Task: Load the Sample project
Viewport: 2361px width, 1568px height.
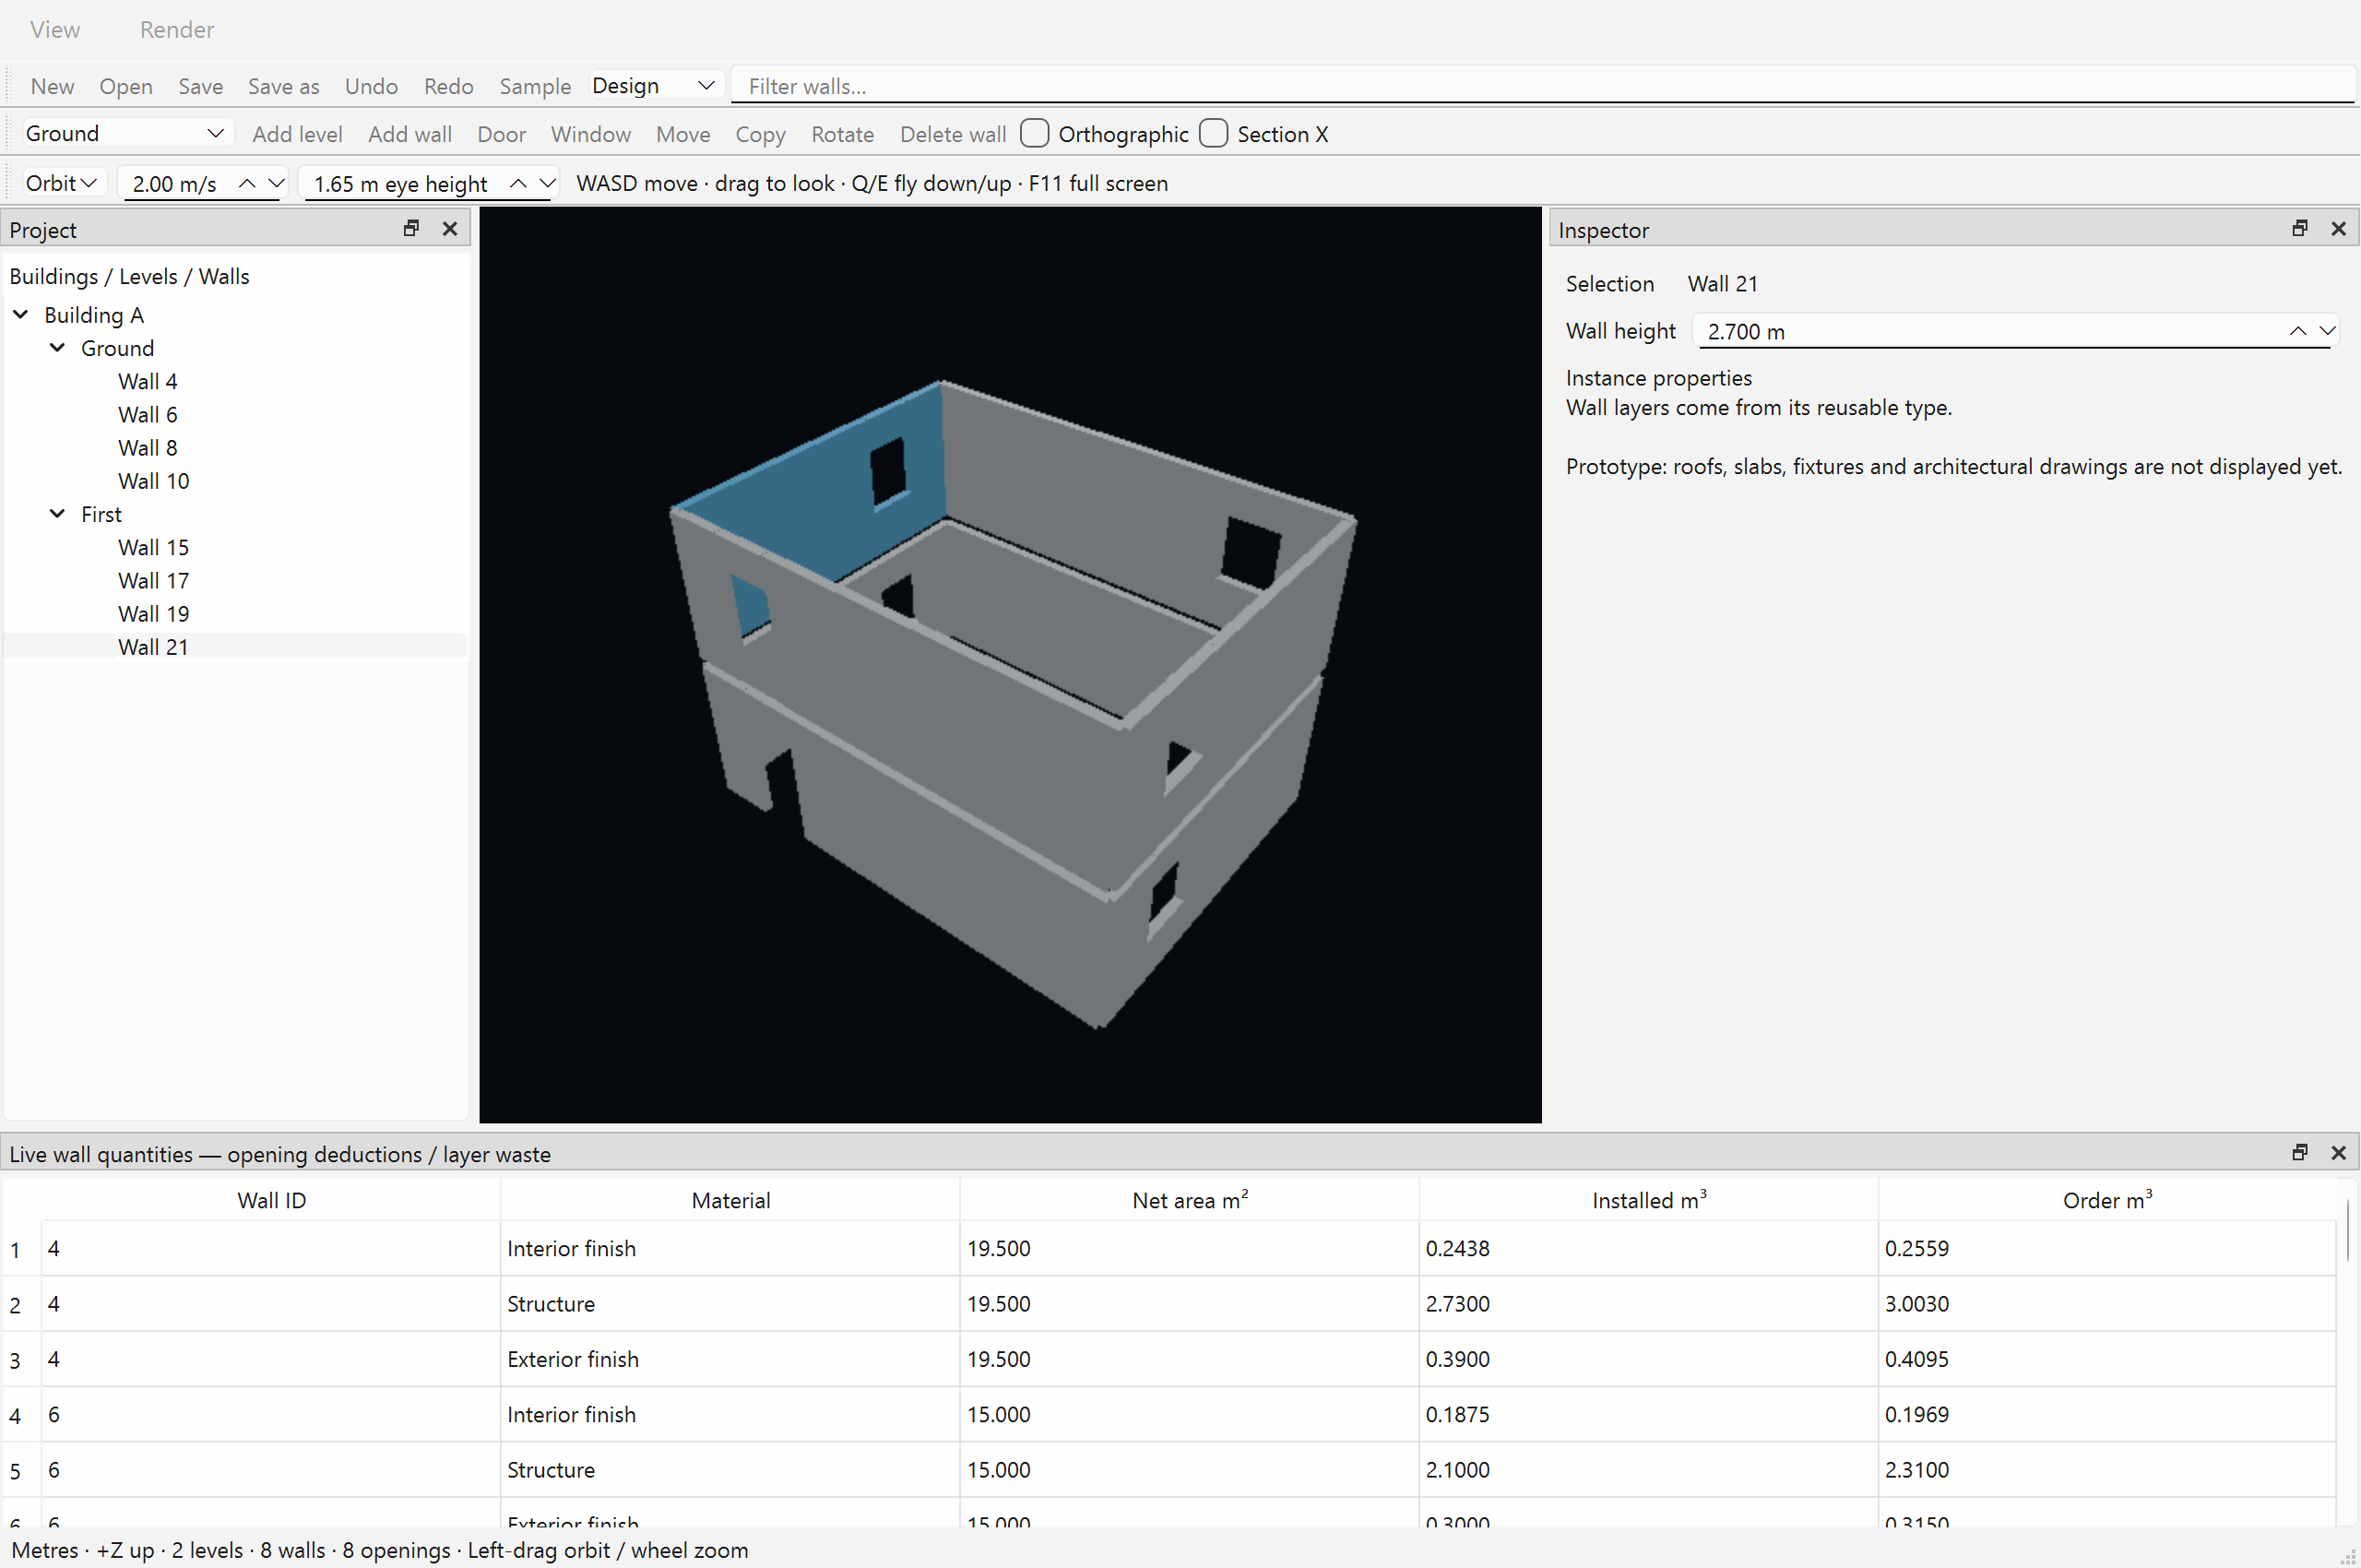Action: coord(535,86)
